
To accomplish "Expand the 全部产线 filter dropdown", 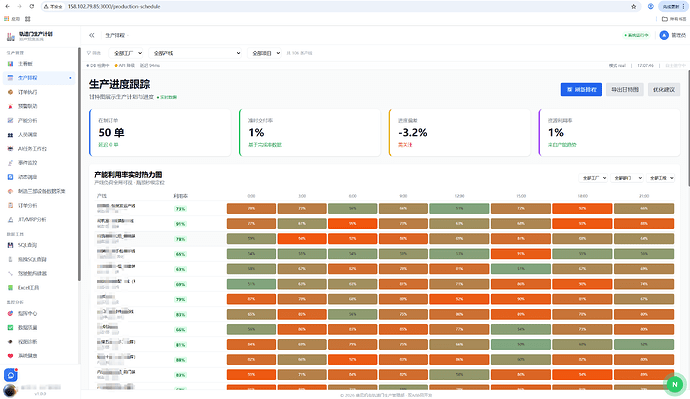I will (x=196, y=53).
